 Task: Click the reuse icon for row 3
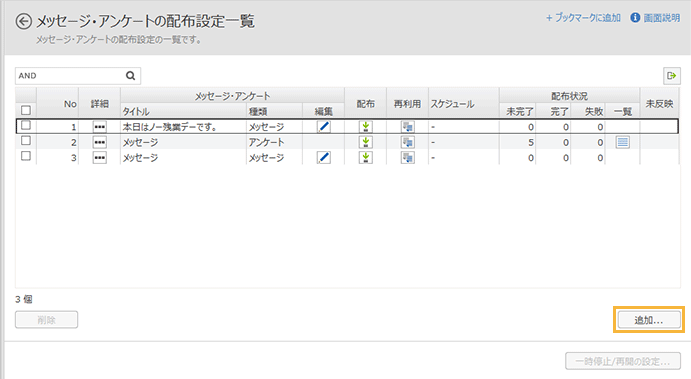pyautogui.click(x=408, y=158)
